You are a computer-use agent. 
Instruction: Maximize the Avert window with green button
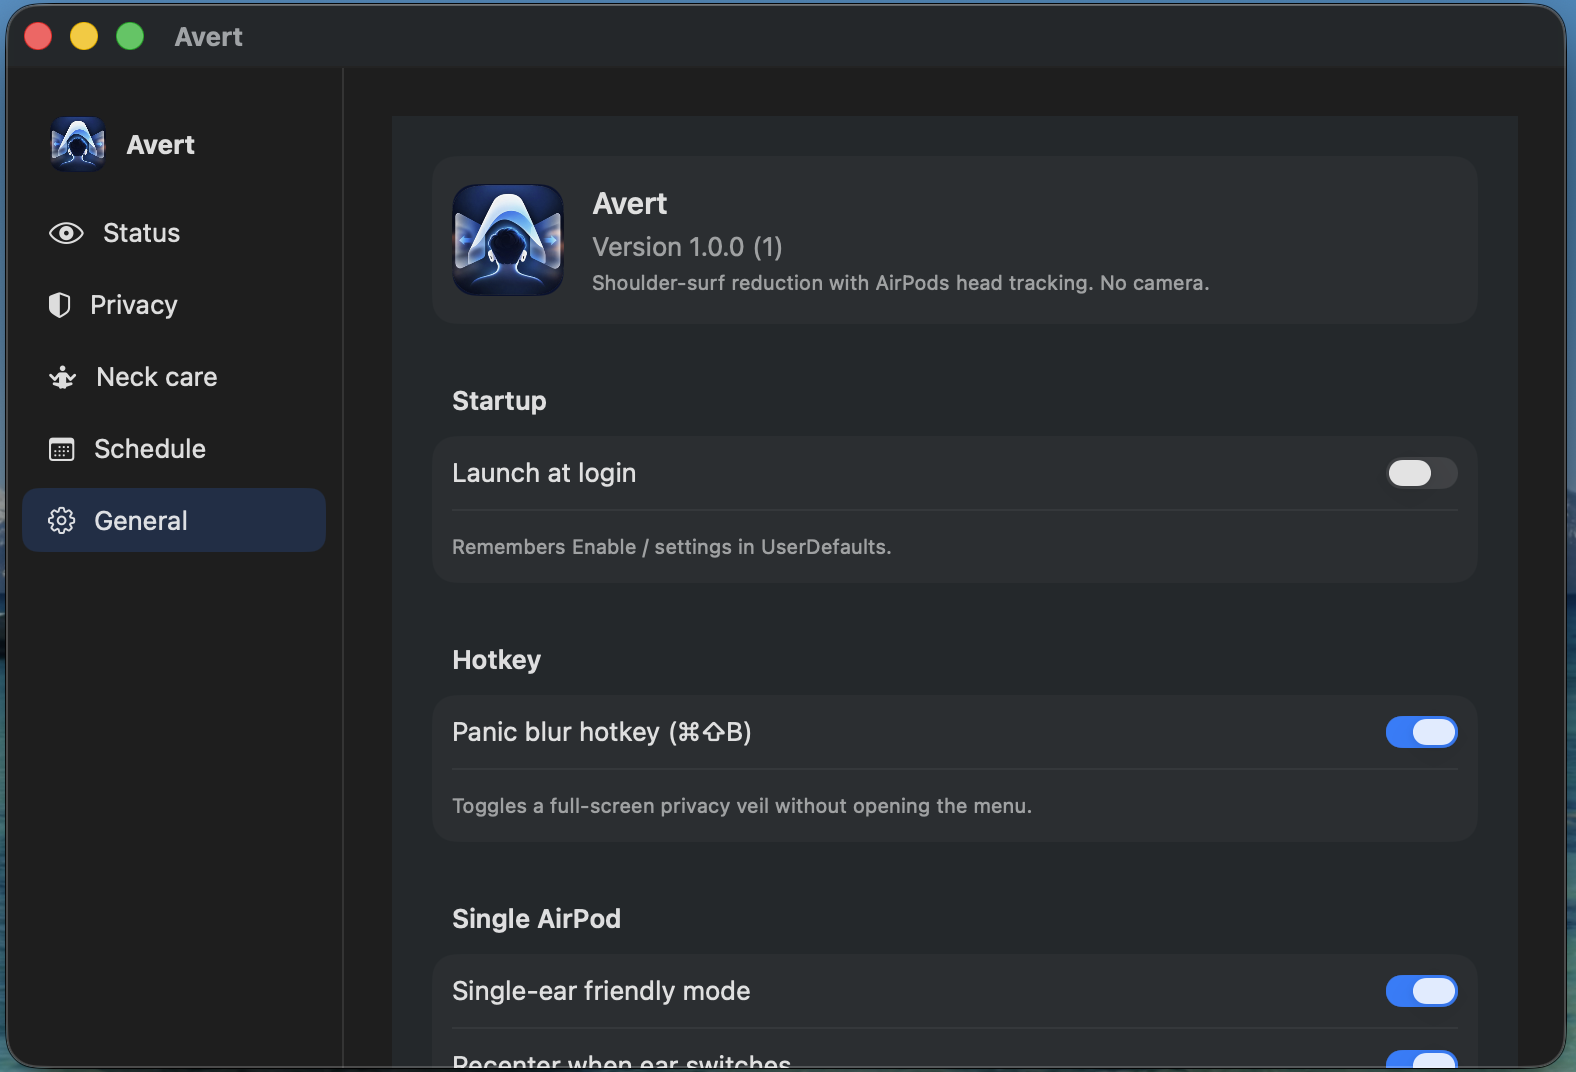click(x=130, y=36)
